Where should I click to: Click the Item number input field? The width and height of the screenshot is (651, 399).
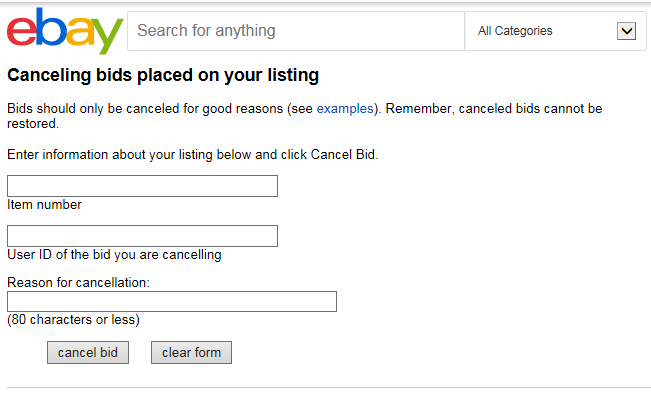pyautogui.click(x=142, y=186)
